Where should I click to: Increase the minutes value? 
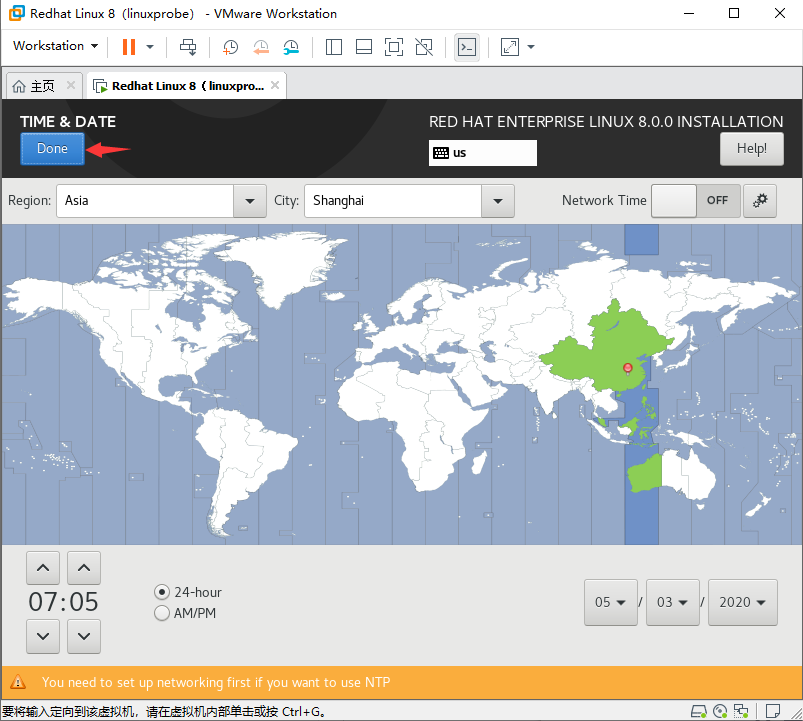(x=84, y=568)
